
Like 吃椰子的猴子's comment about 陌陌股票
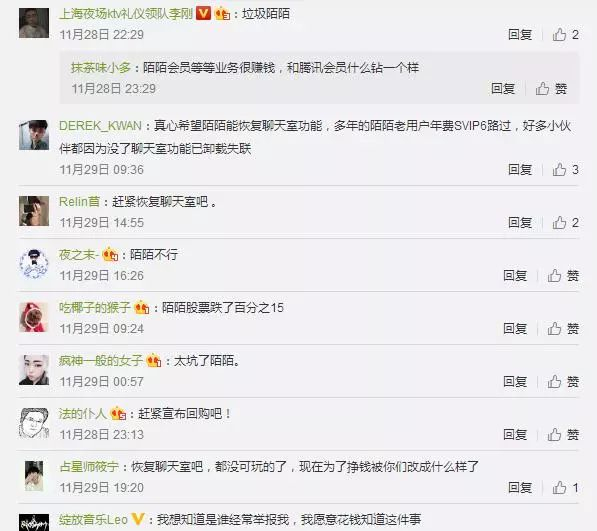(554, 328)
